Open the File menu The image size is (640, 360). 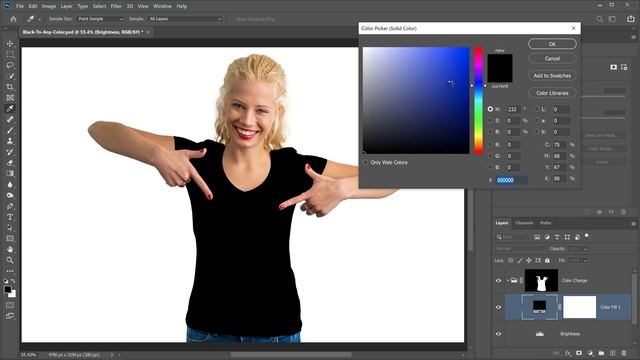pos(20,6)
